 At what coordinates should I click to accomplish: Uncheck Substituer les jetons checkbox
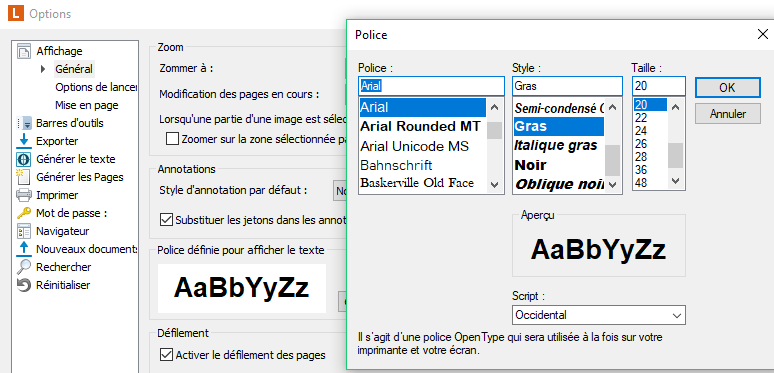(166, 220)
